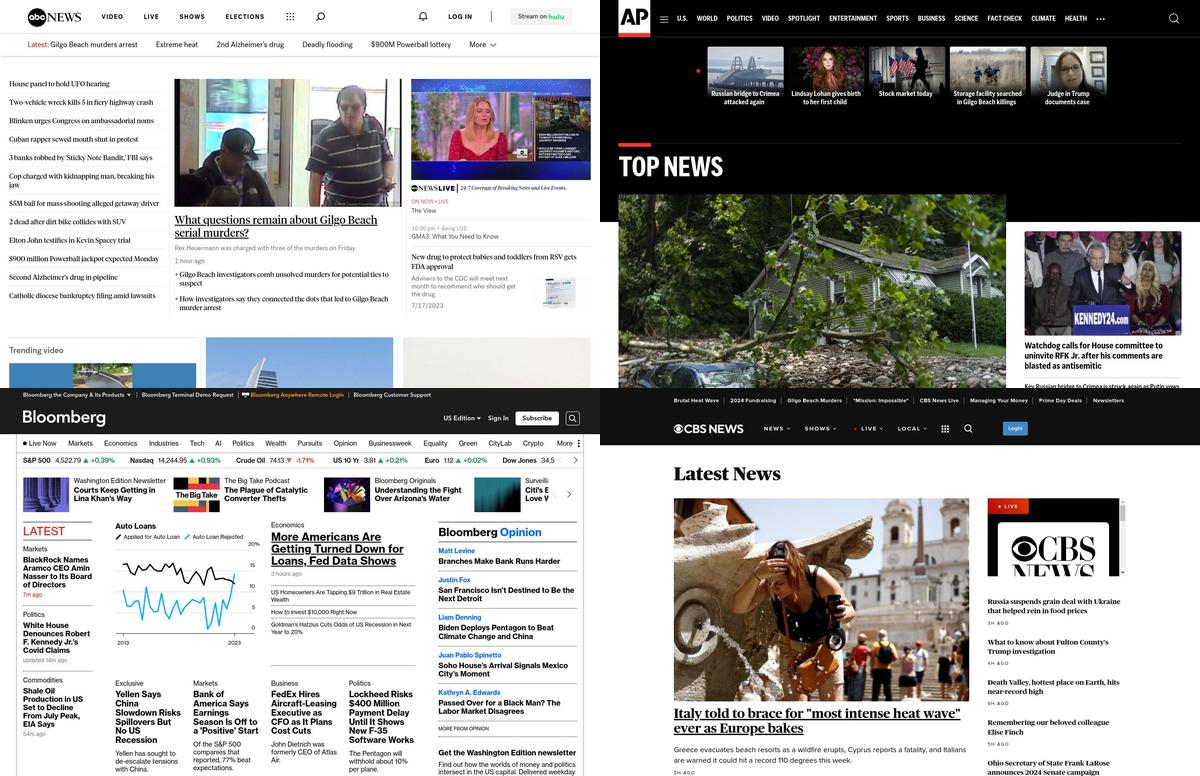The image size is (1200, 776).
Task: Open the Stream on hulu link
Action: click(541, 16)
